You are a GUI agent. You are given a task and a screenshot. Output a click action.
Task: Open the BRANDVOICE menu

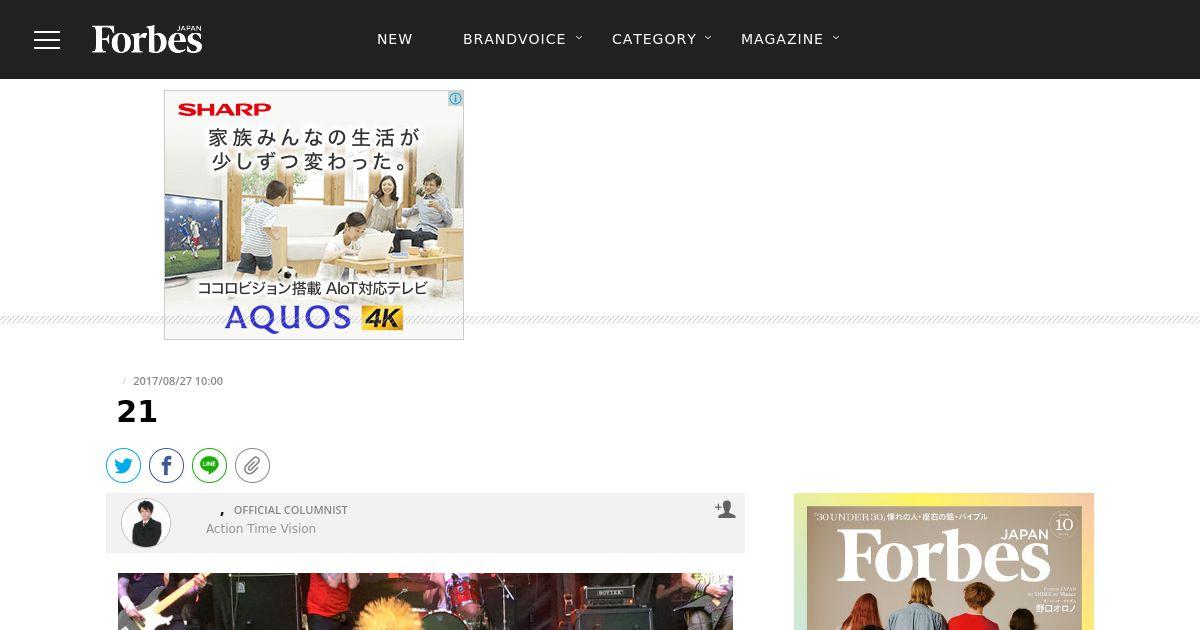pyautogui.click(x=514, y=39)
